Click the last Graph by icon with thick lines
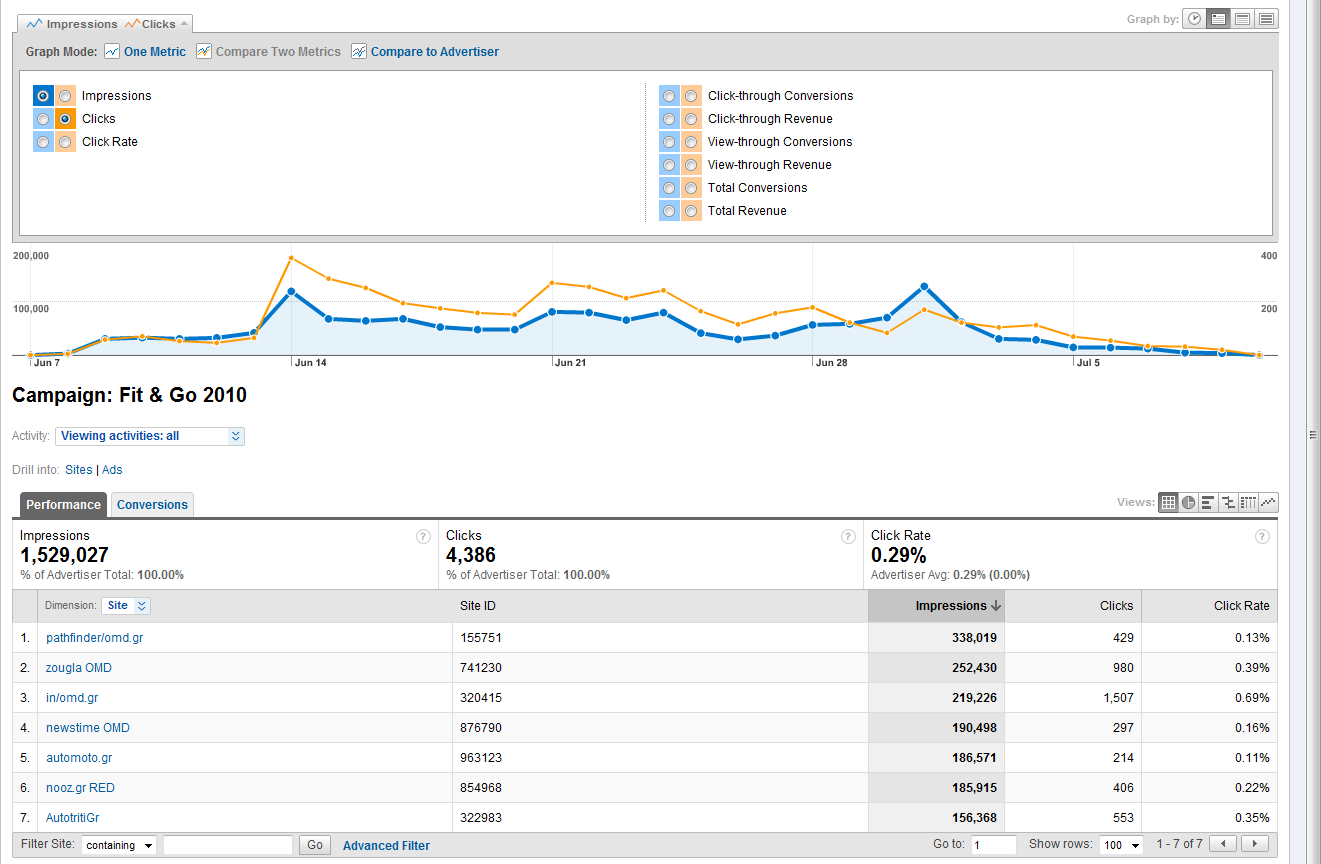1321x864 pixels. coord(1266,19)
